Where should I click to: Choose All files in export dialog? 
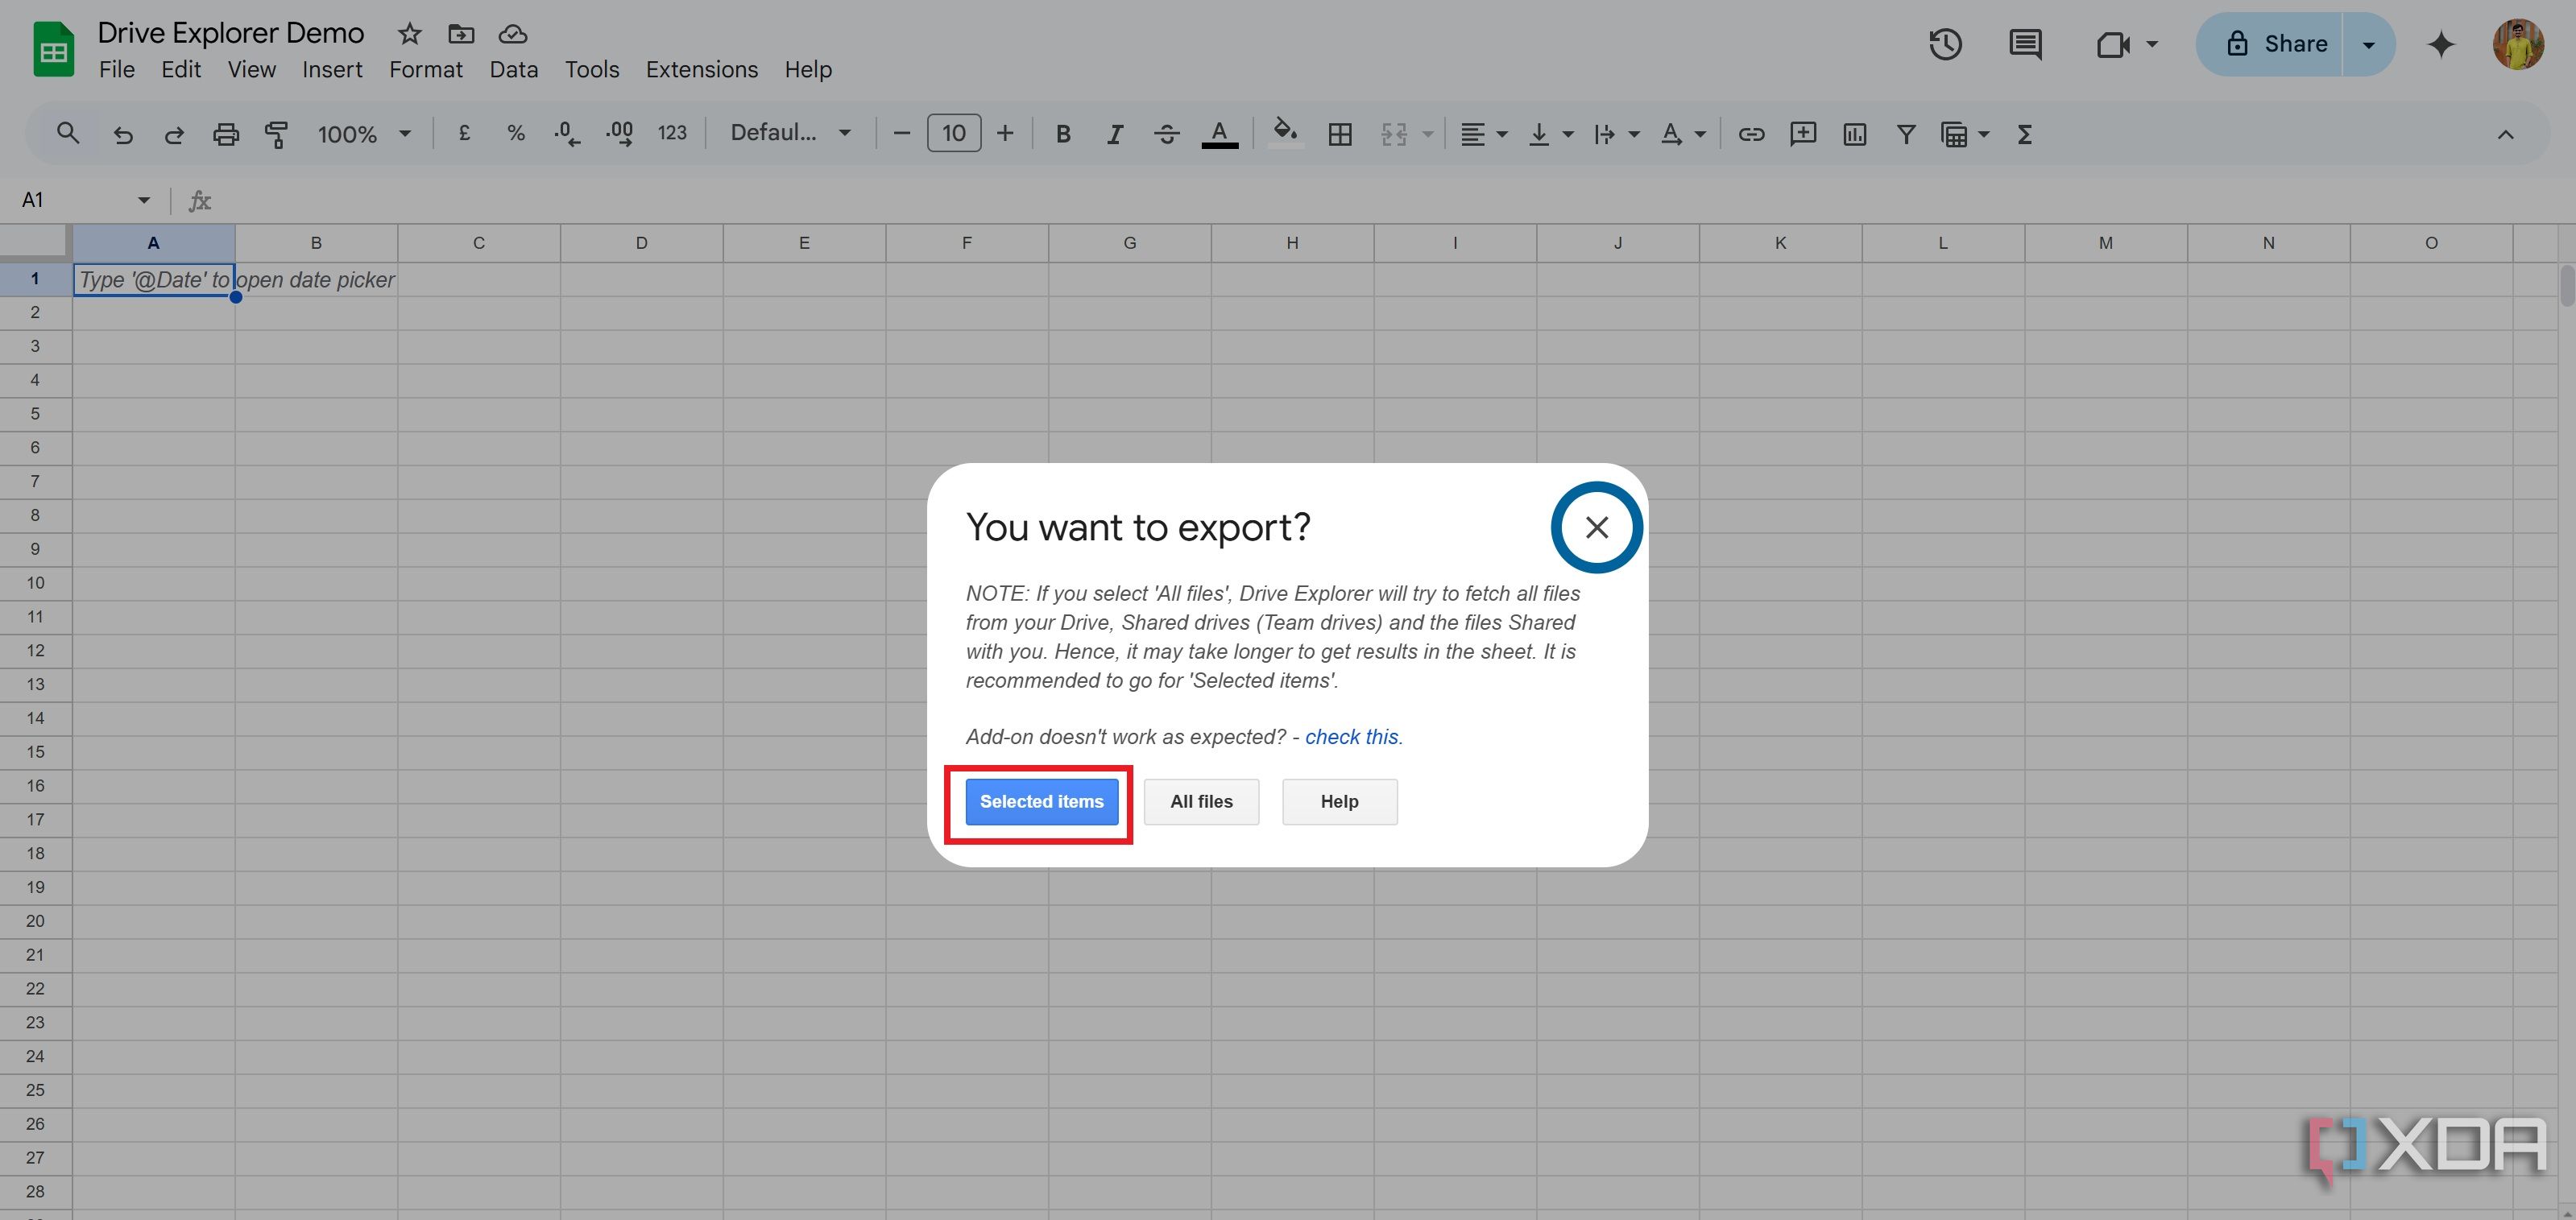pyautogui.click(x=1201, y=801)
